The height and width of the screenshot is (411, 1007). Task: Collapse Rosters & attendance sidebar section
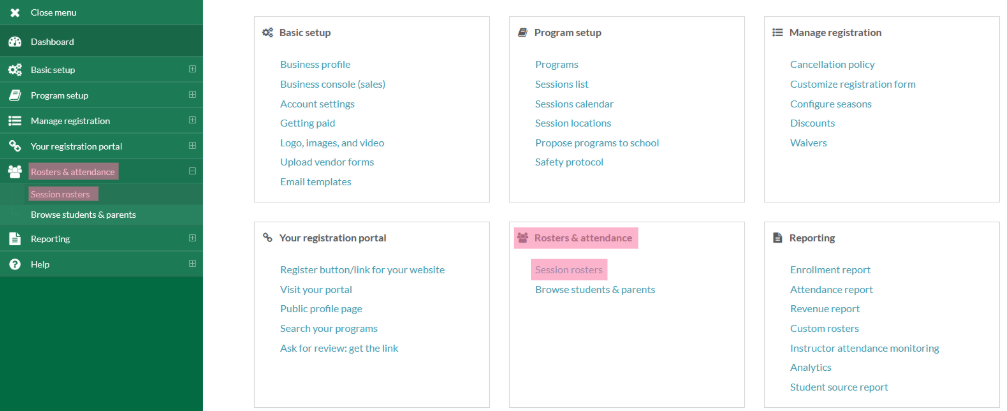click(x=192, y=171)
